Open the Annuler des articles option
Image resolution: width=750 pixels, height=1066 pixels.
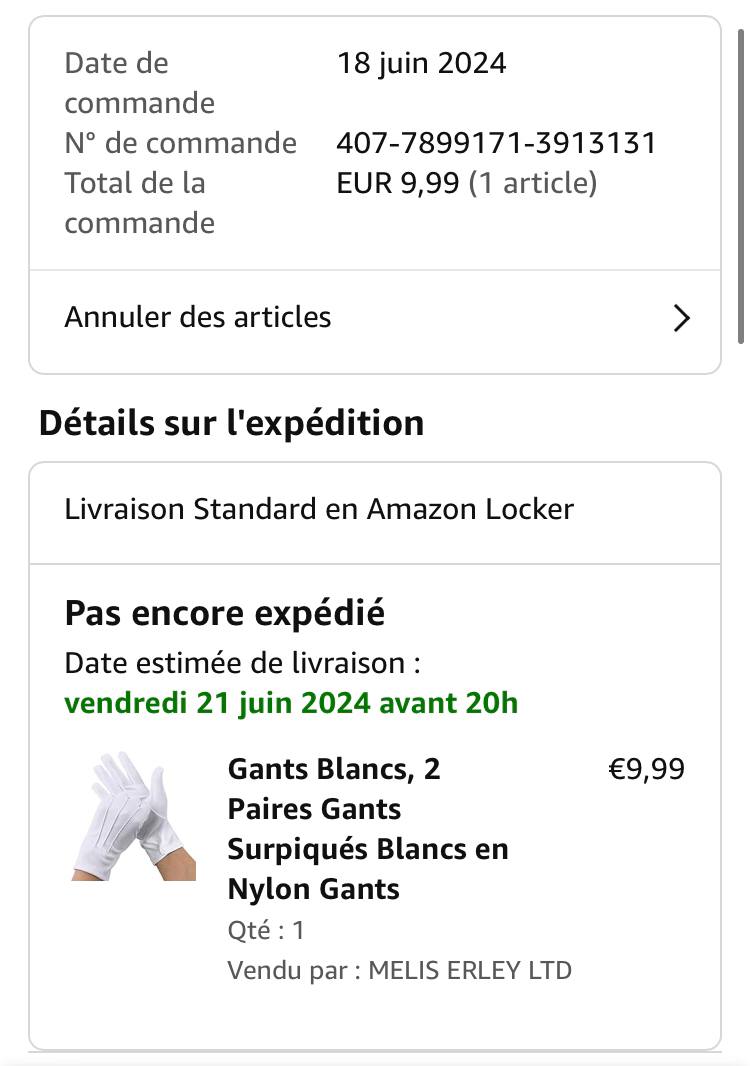click(x=198, y=318)
